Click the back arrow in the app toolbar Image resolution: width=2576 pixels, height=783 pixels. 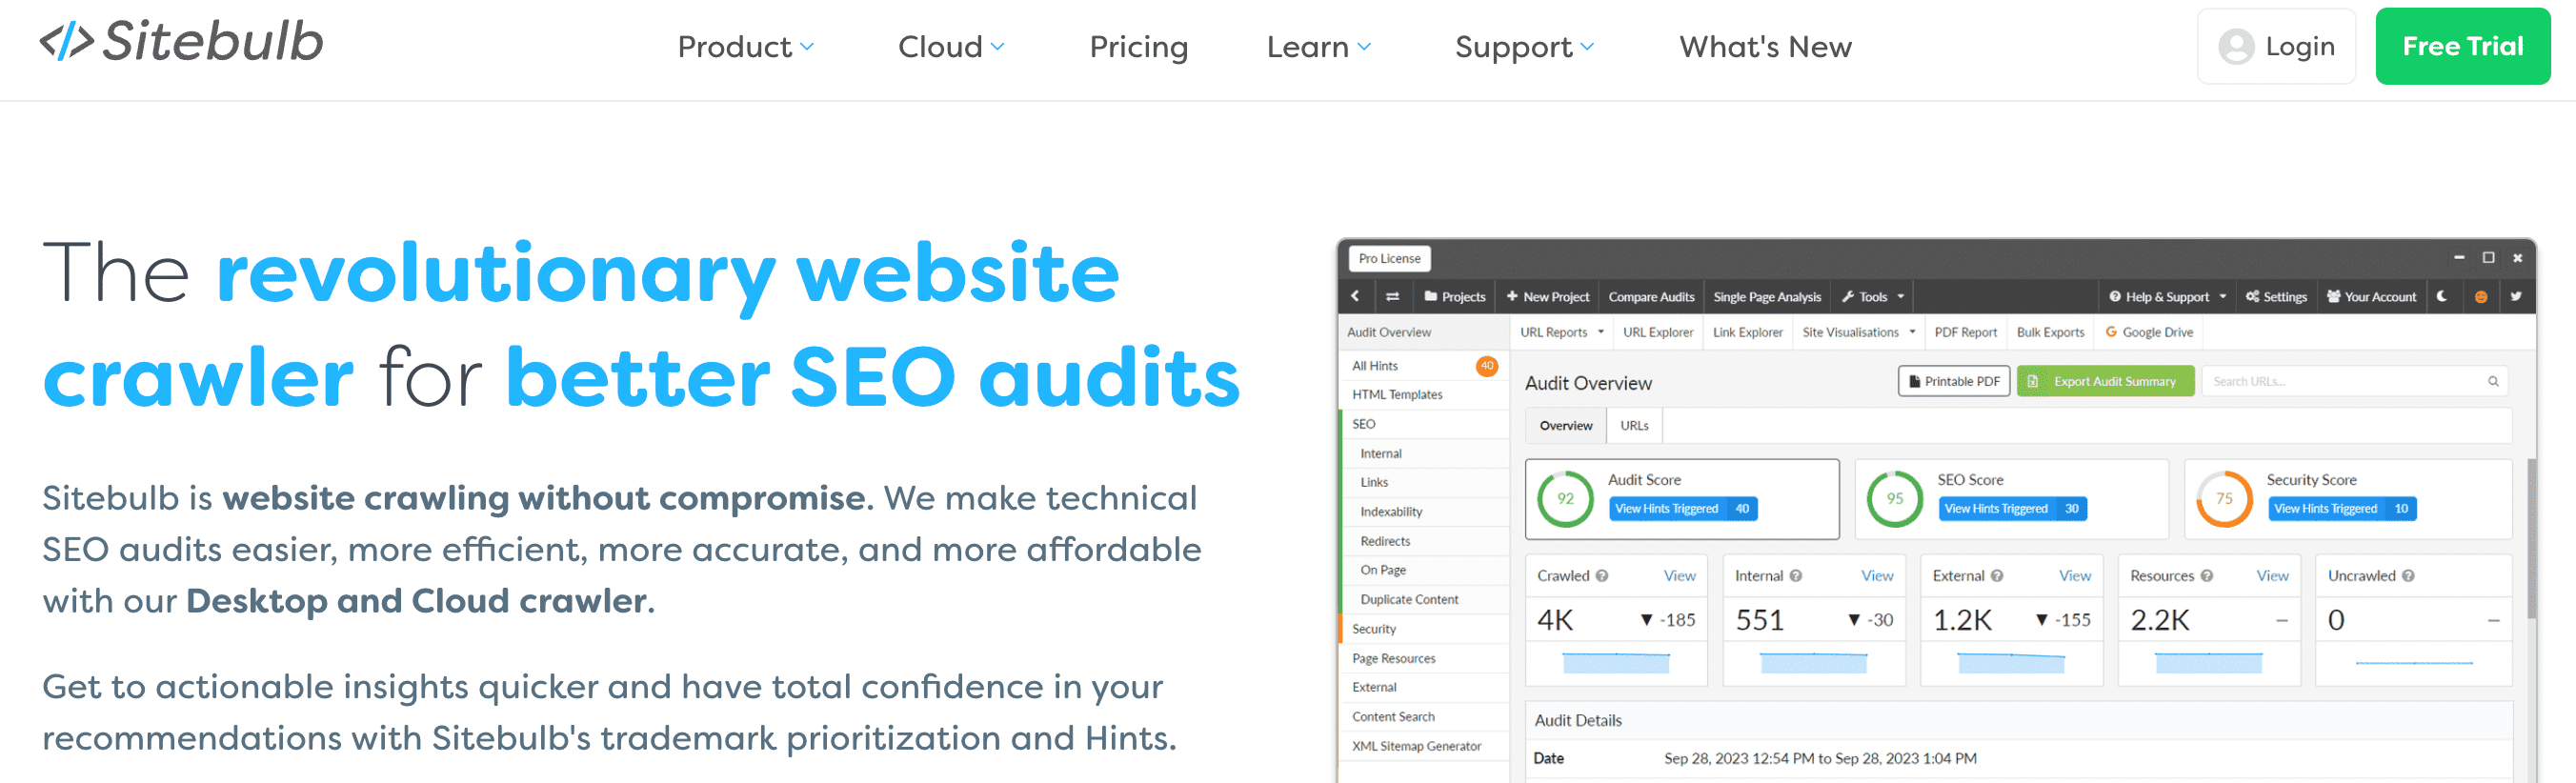(1355, 296)
